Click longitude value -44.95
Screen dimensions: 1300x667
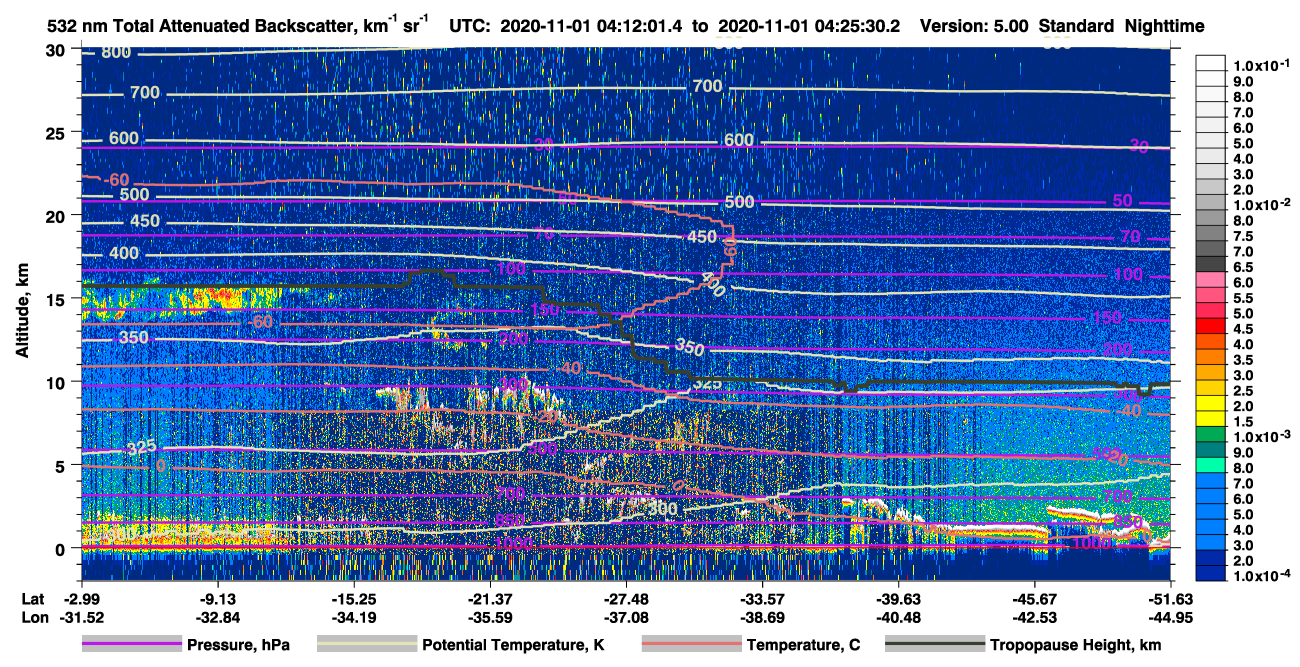pyautogui.click(x=1170, y=617)
